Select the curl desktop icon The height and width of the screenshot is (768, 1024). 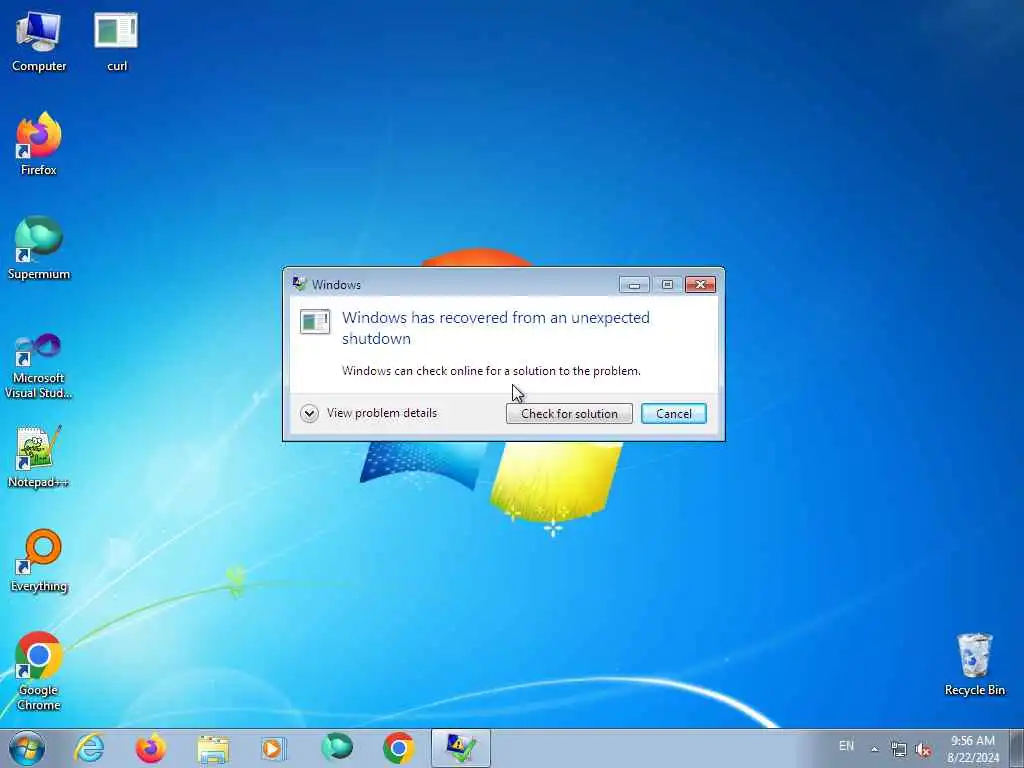point(116,41)
